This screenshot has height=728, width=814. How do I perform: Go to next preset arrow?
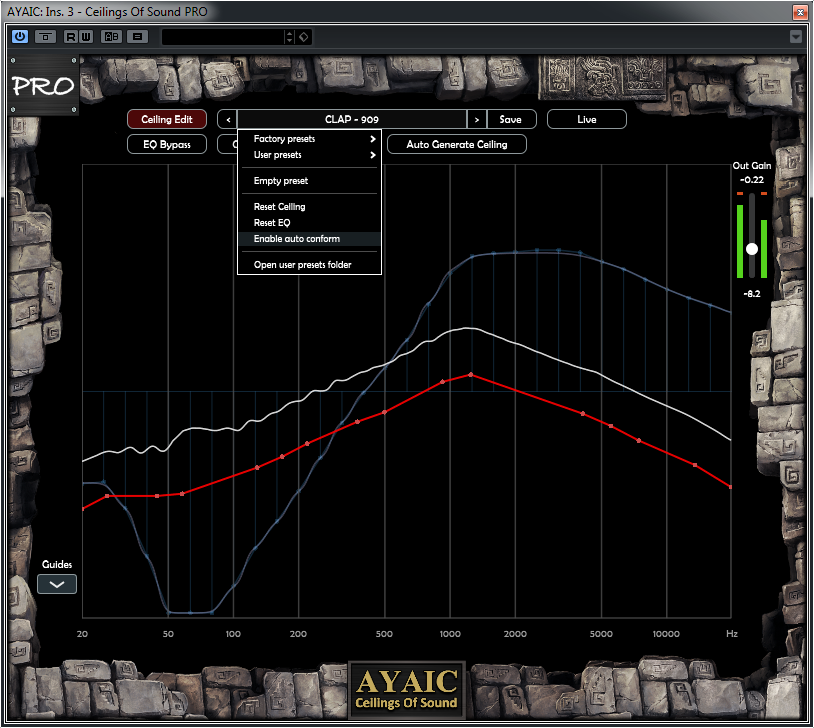[x=477, y=119]
